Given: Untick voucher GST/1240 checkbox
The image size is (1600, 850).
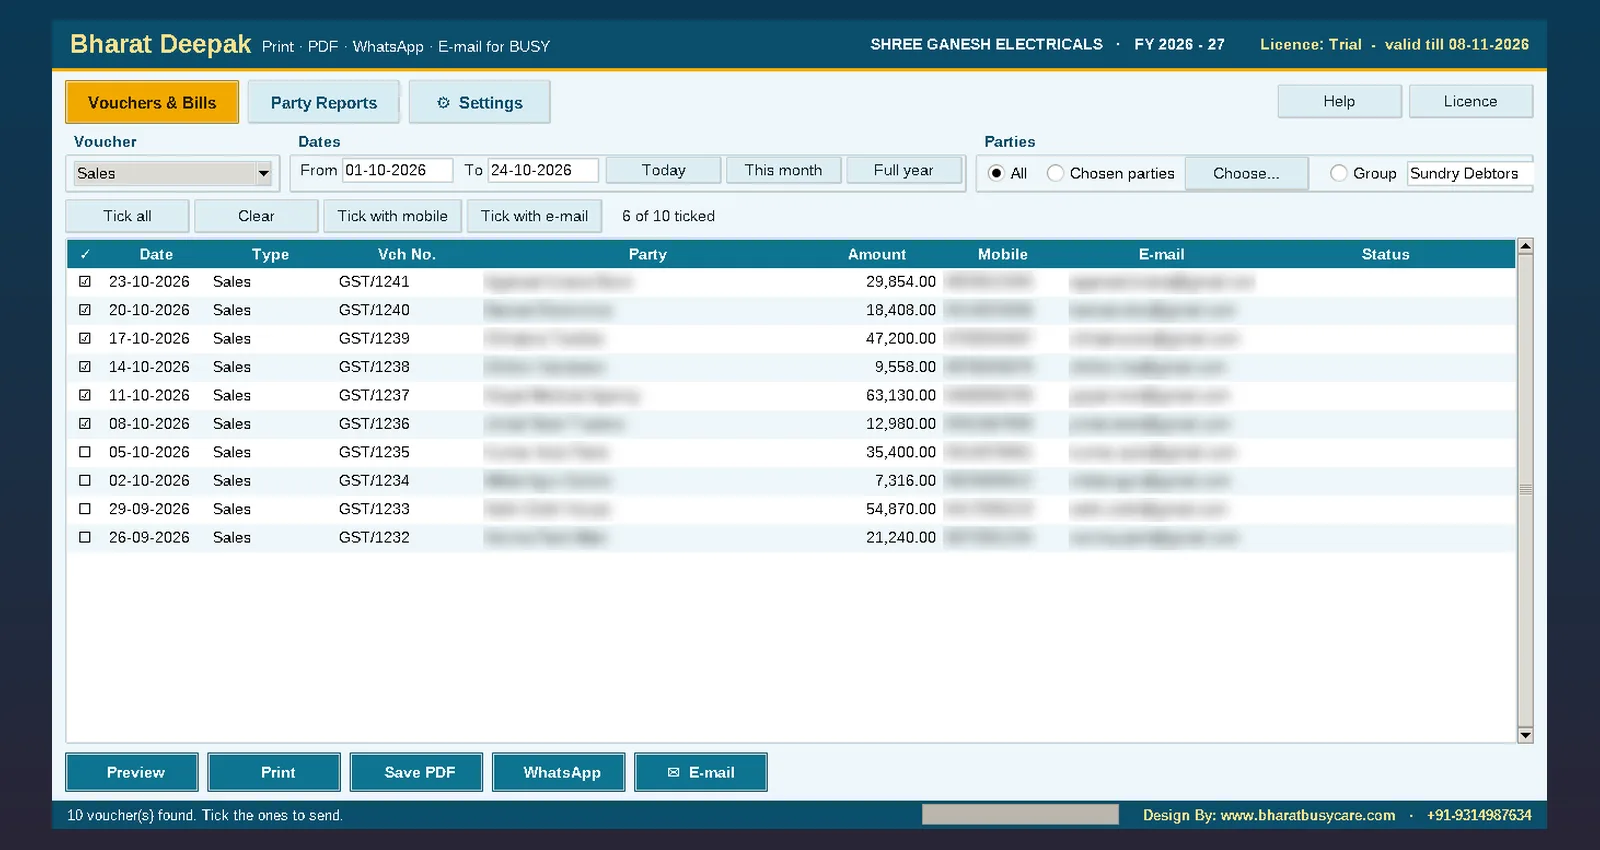Looking at the screenshot, I should pos(85,310).
